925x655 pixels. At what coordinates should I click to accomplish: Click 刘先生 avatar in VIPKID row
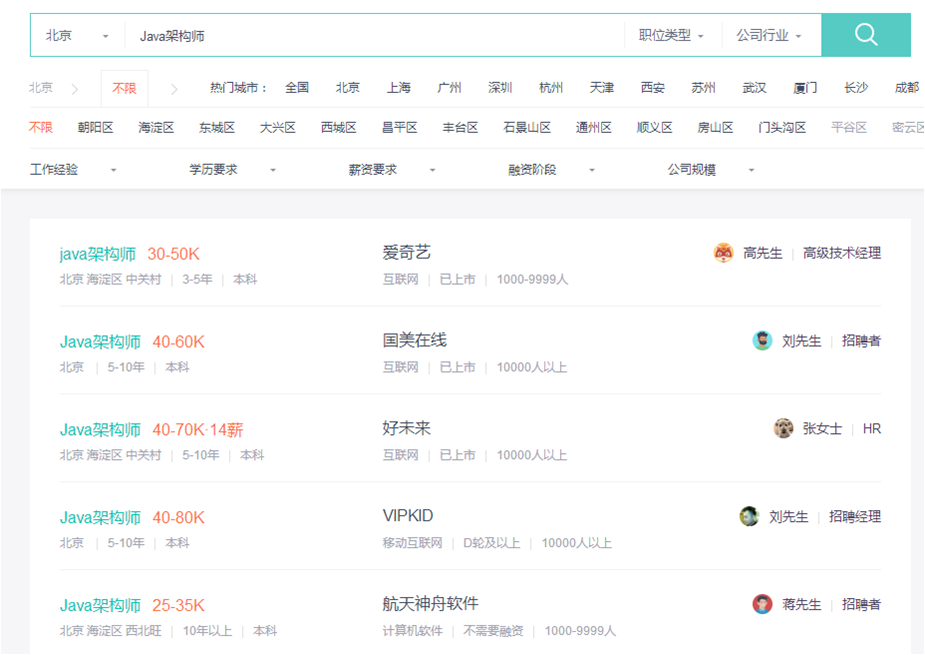point(749,516)
